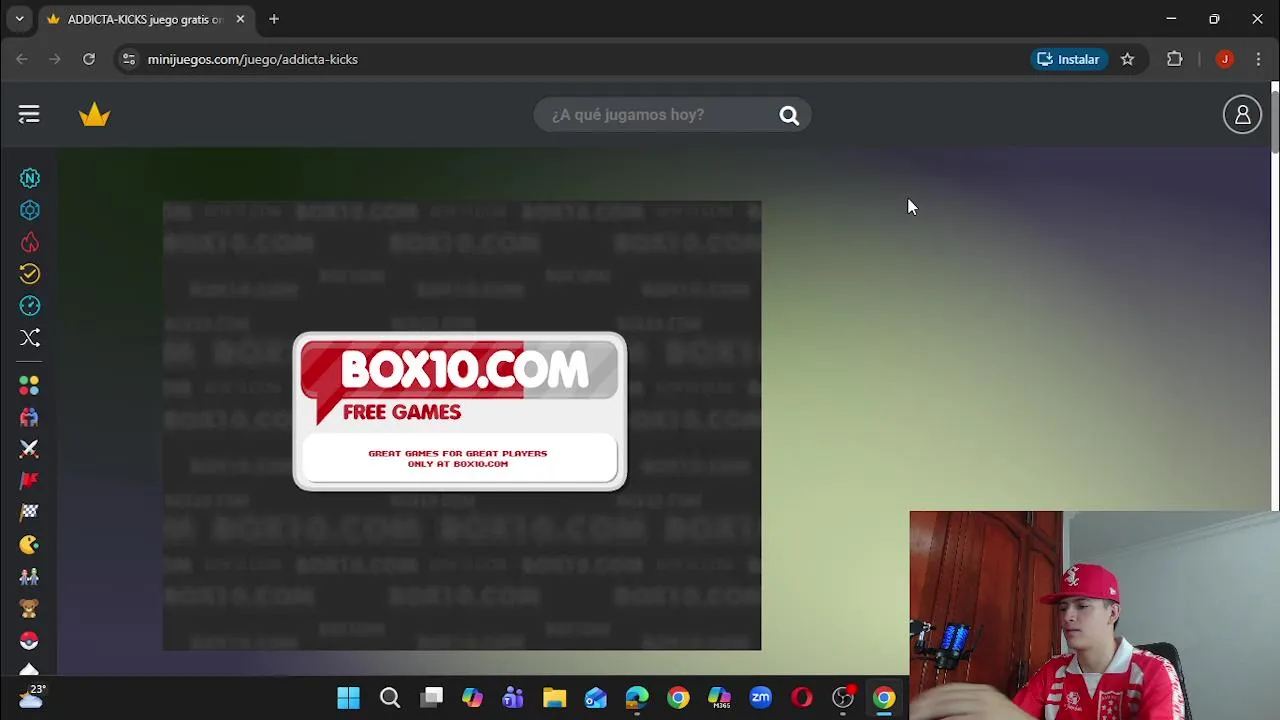1280x720 pixels.
Task: Close the ADDICTA-KICKS tab
Action: coord(240,19)
